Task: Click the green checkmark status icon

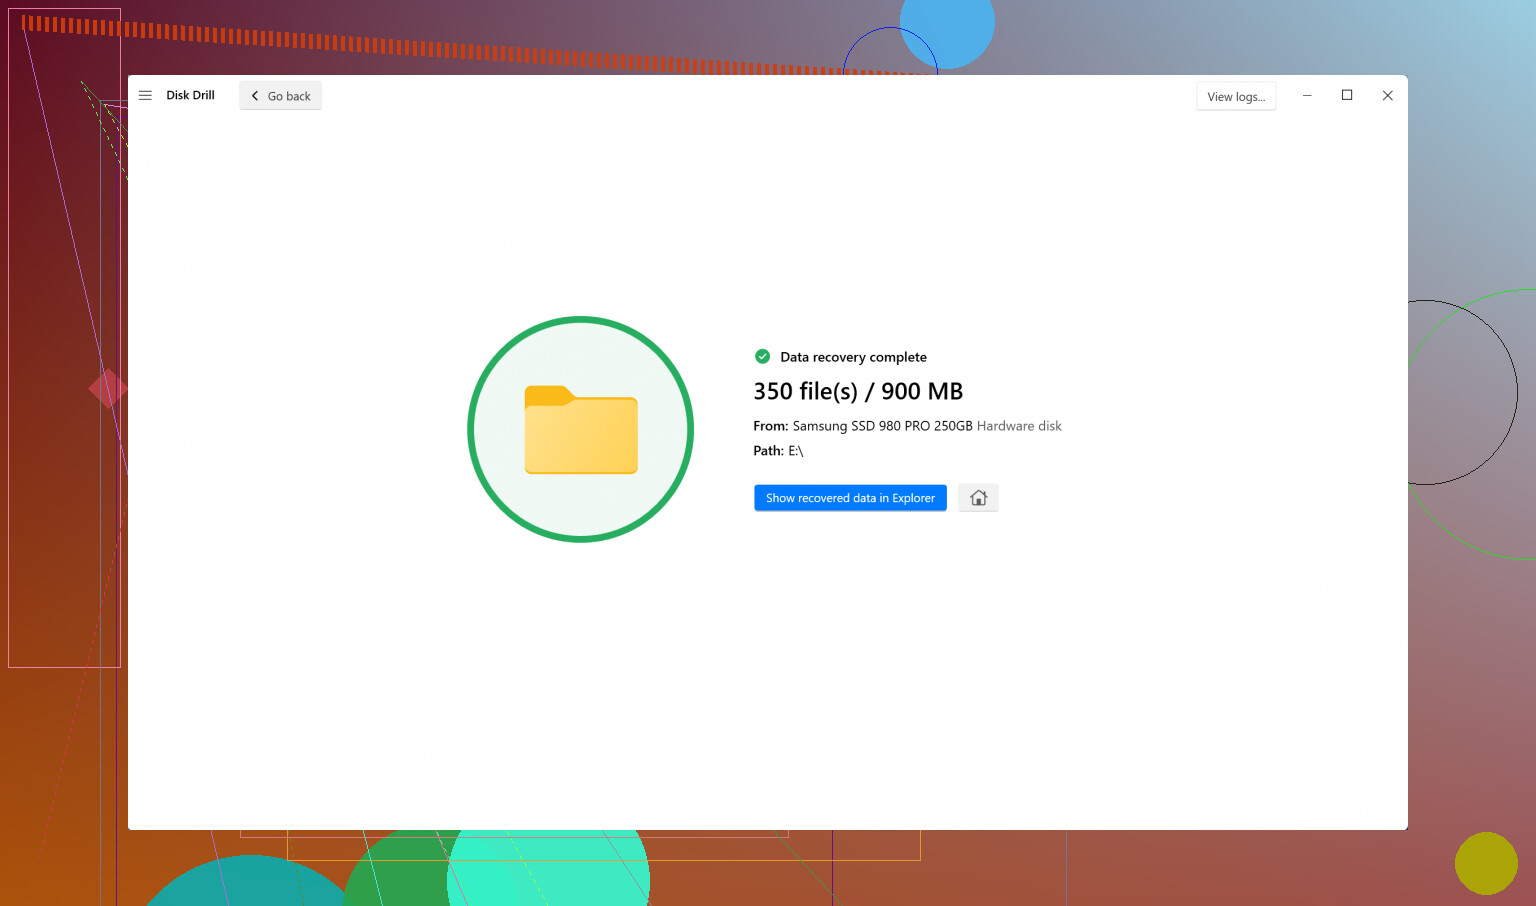Action: click(762, 357)
